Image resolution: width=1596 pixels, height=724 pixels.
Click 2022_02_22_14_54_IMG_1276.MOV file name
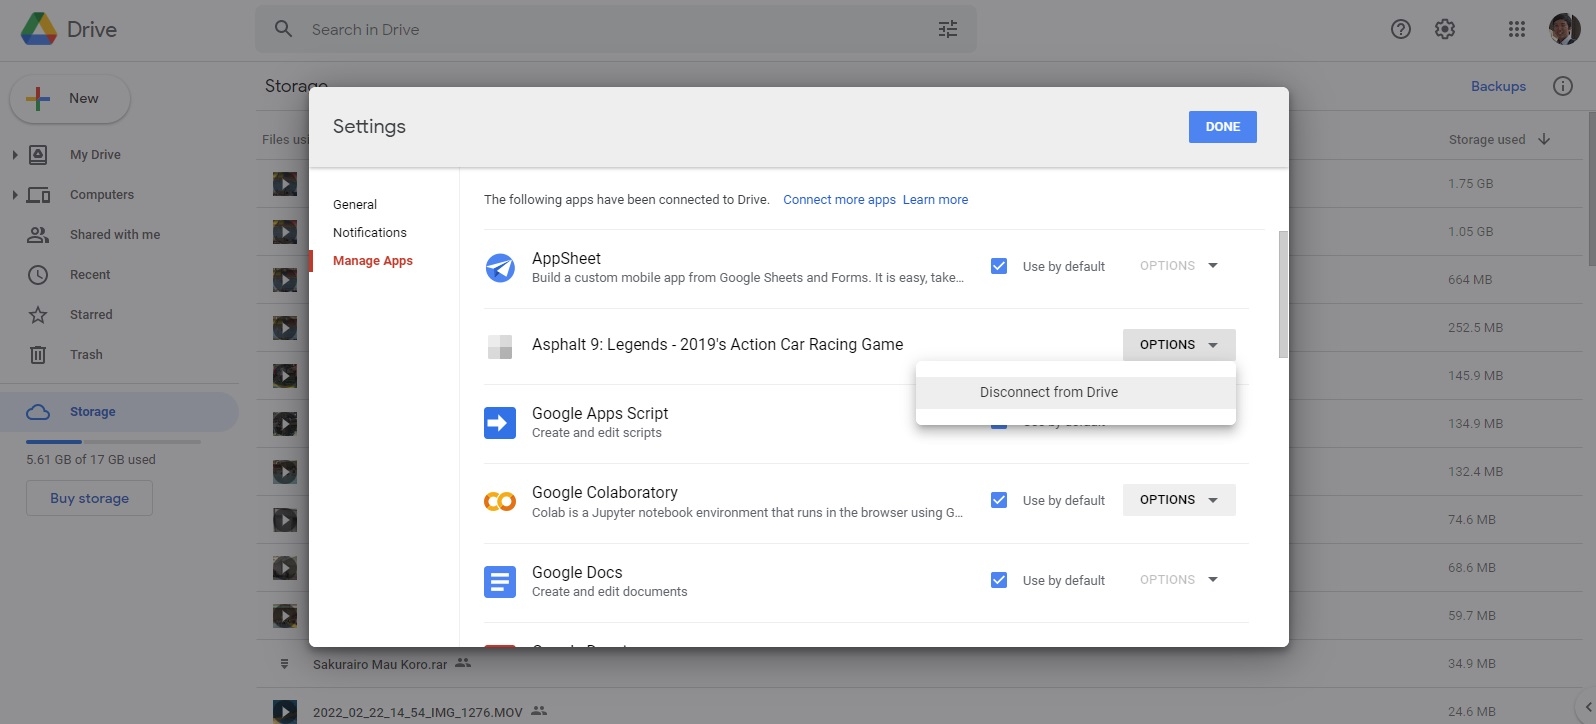[418, 713]
